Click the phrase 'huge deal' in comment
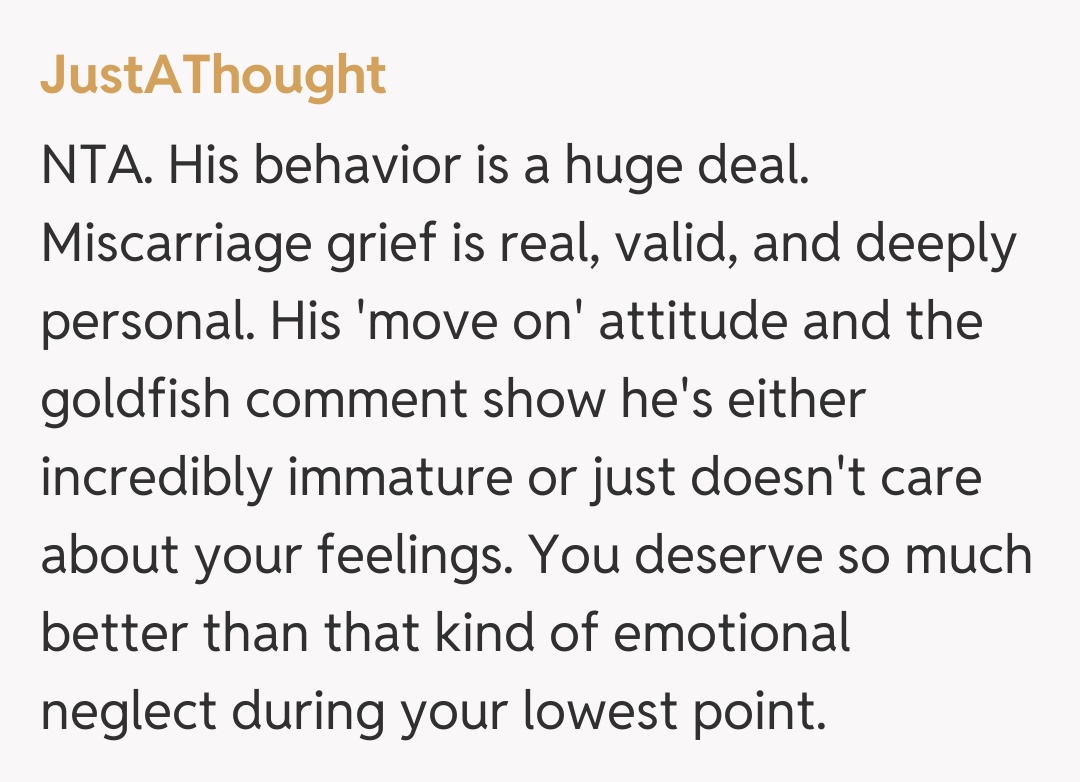 [x=685, y=168]
